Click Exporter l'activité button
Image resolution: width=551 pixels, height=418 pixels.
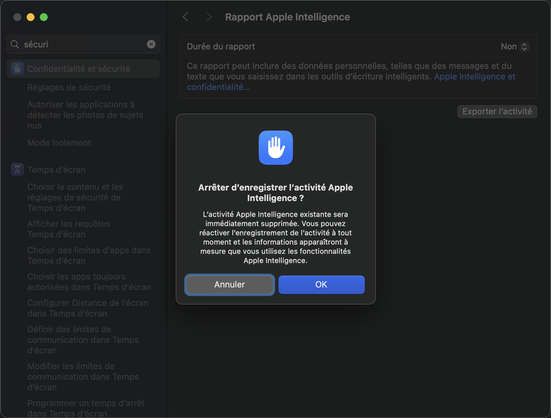click(x=497, y=112)
